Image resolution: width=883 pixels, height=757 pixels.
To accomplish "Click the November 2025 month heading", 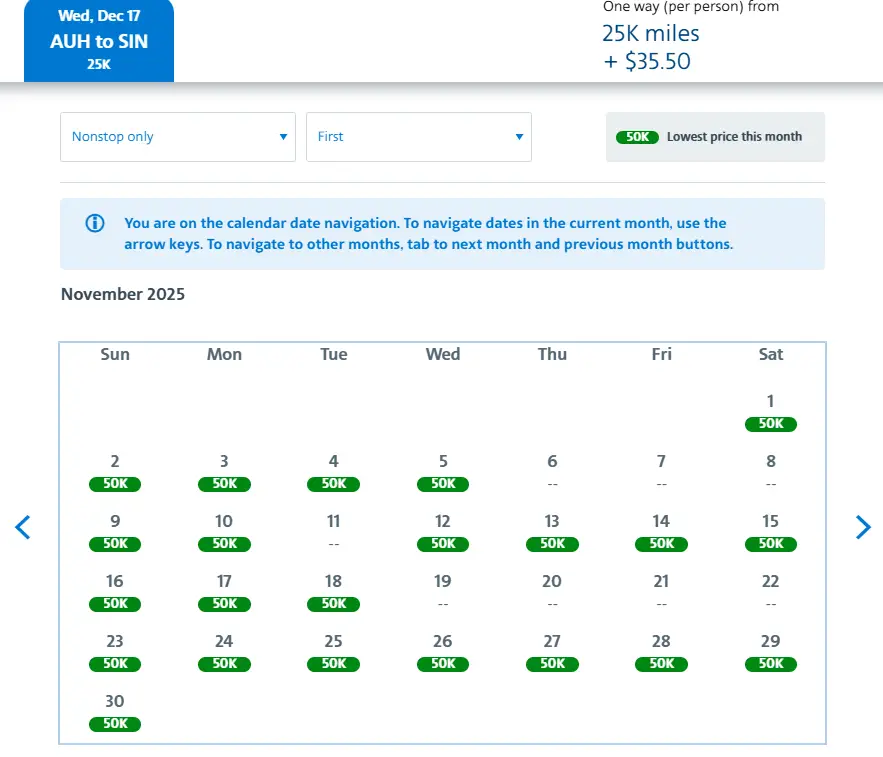I will 123,294.
